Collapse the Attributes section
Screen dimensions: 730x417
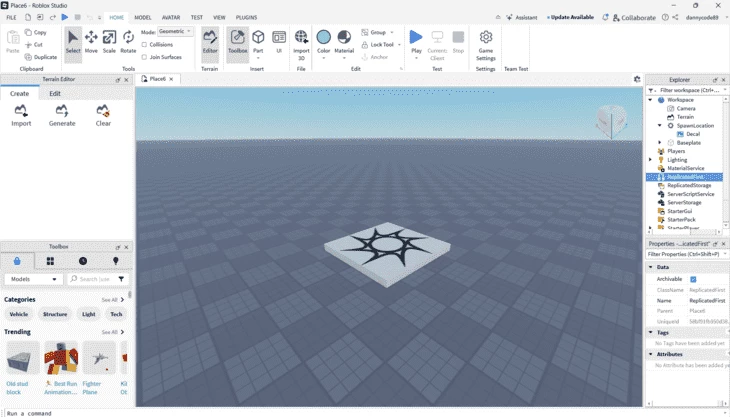click(x=650, y=354)
